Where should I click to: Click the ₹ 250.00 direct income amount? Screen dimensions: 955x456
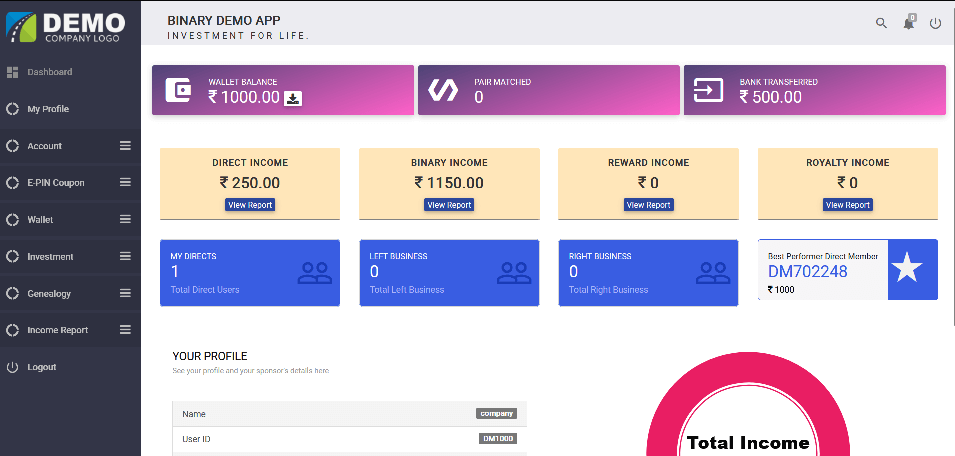tap(250, 183)
